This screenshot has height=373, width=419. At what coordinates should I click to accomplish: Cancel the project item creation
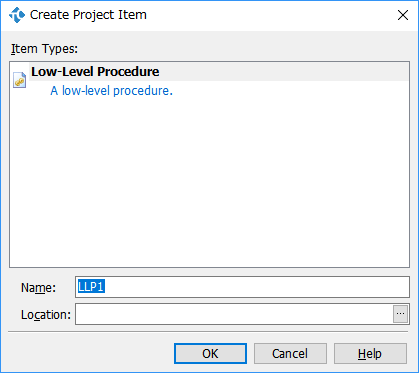290,353
